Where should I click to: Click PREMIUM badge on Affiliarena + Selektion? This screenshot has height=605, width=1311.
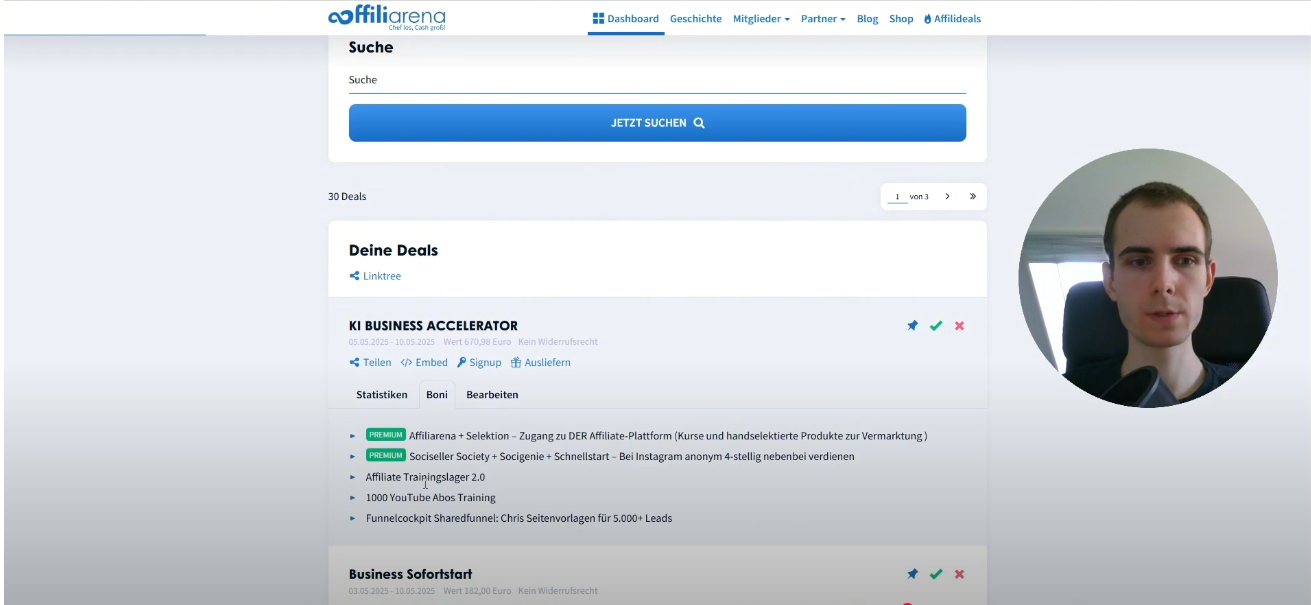(386, 435)
